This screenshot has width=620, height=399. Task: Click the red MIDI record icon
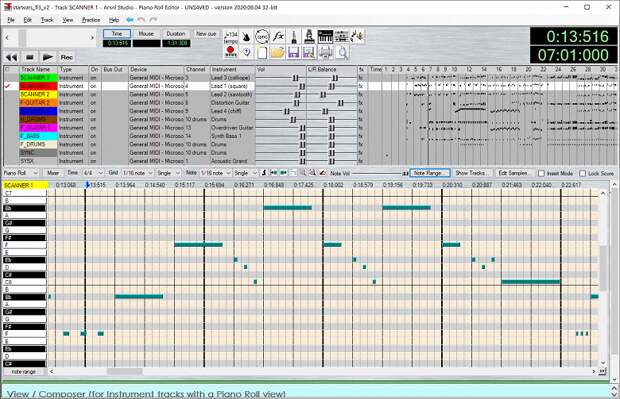231,52
